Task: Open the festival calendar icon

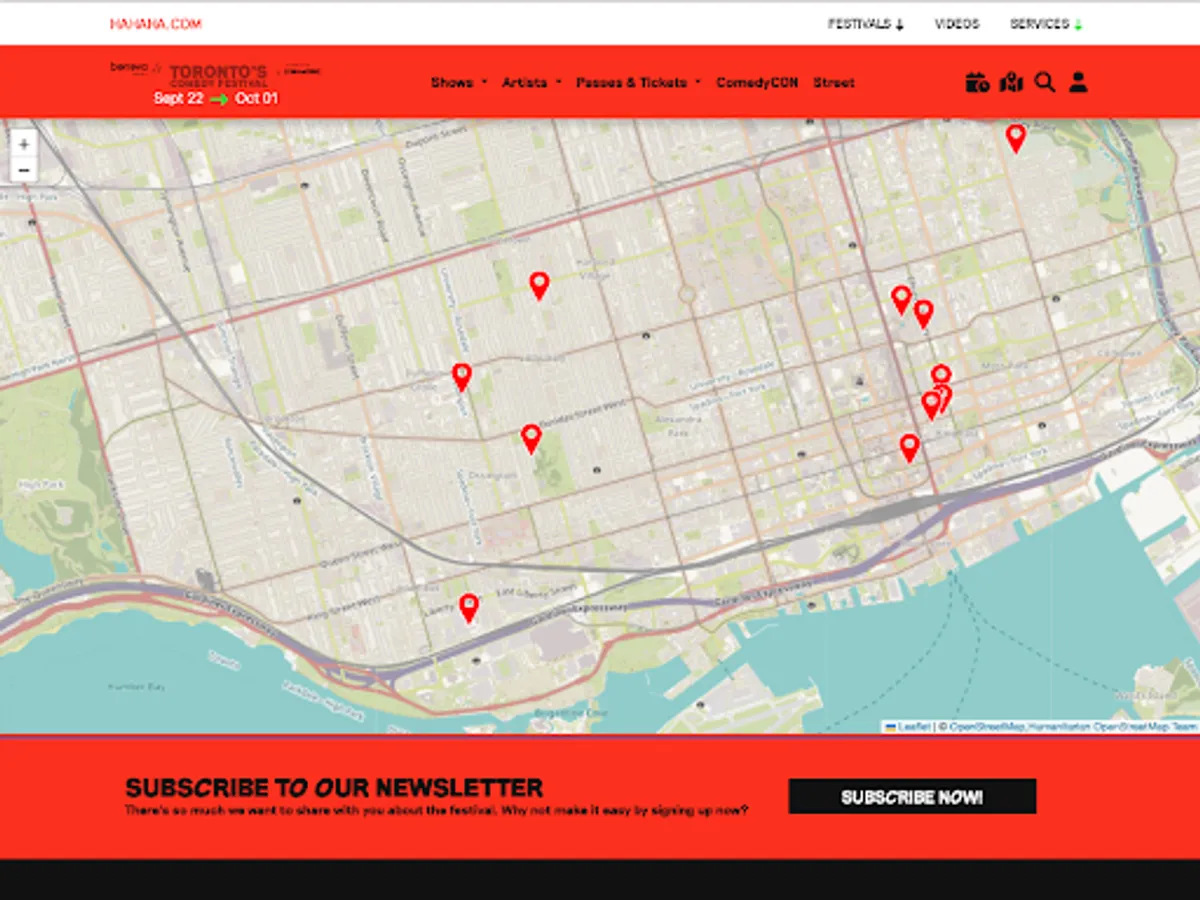Action: tap(977, 82)
